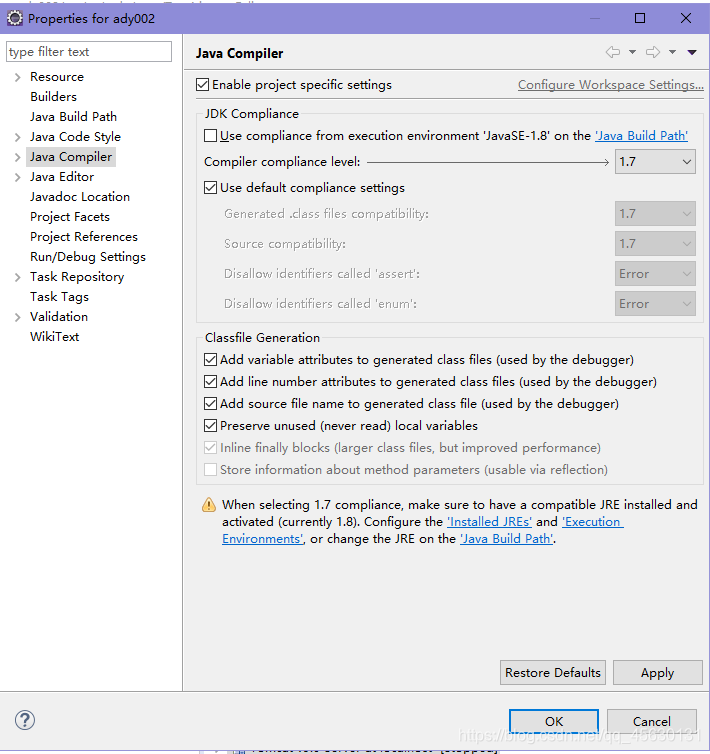Image resolution: width=710 pixels, height=754 pixels.
Task: Toggle Add source file name checkbox
Action: pyautogui.click(x=210, y=403)
